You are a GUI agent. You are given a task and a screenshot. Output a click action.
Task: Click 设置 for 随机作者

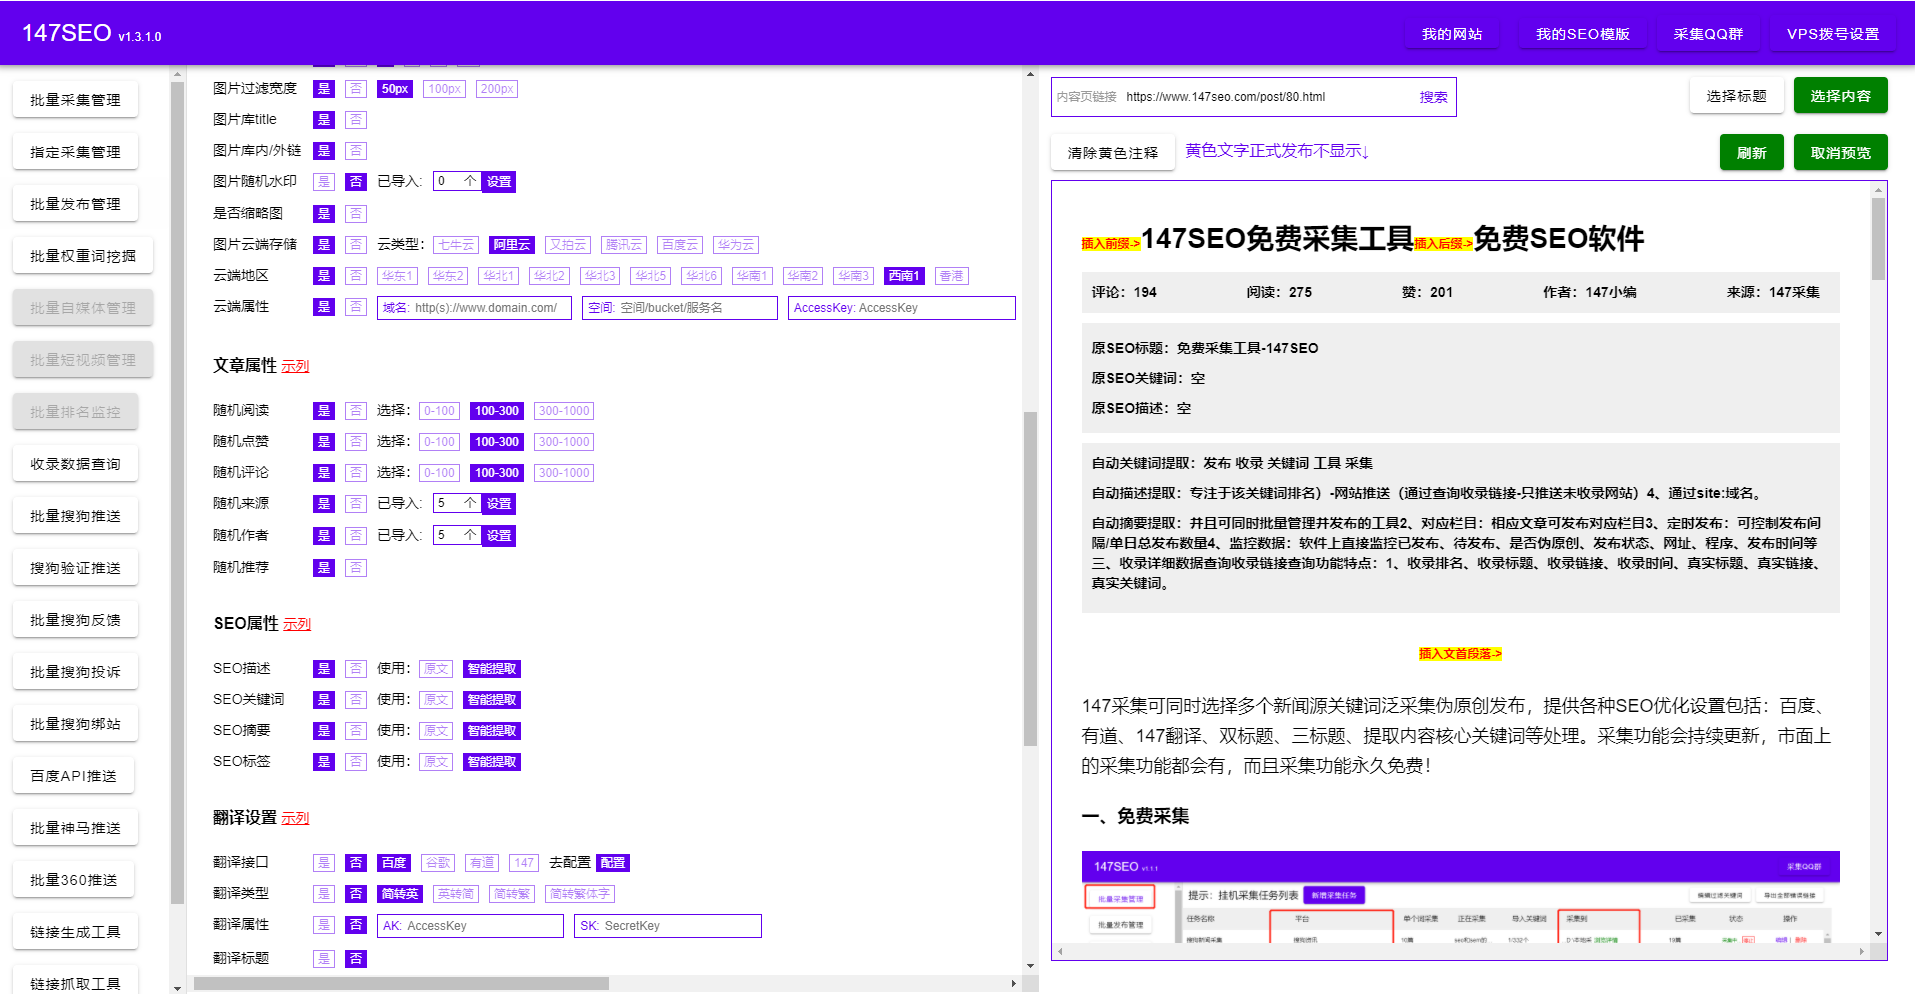(x=499, y=536)
